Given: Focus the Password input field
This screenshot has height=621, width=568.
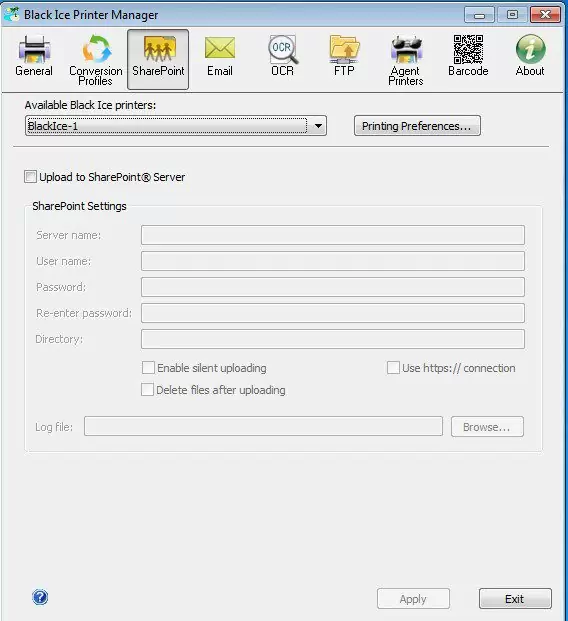Looking at the screenshot, I should (333, 287).
